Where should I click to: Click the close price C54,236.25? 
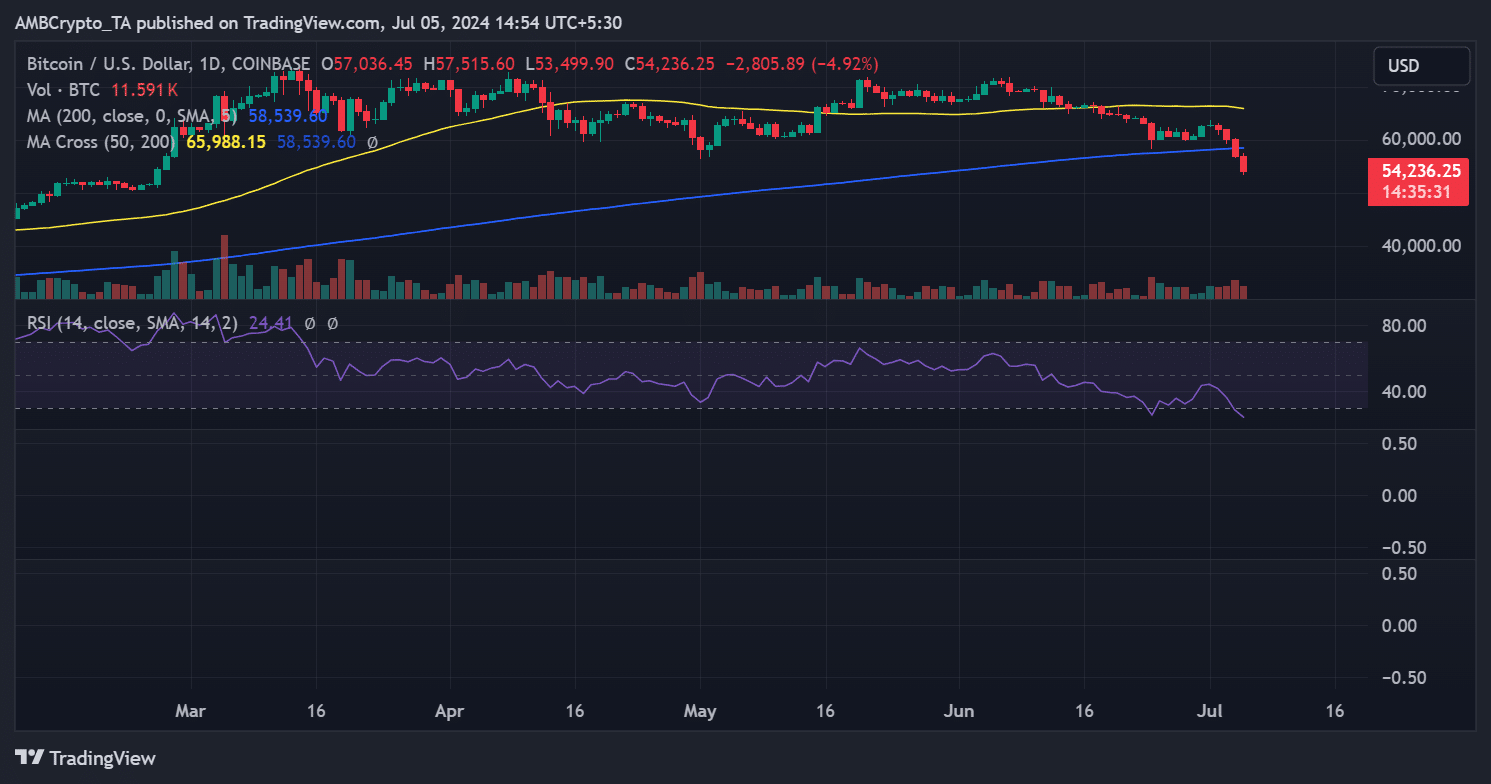670,63
